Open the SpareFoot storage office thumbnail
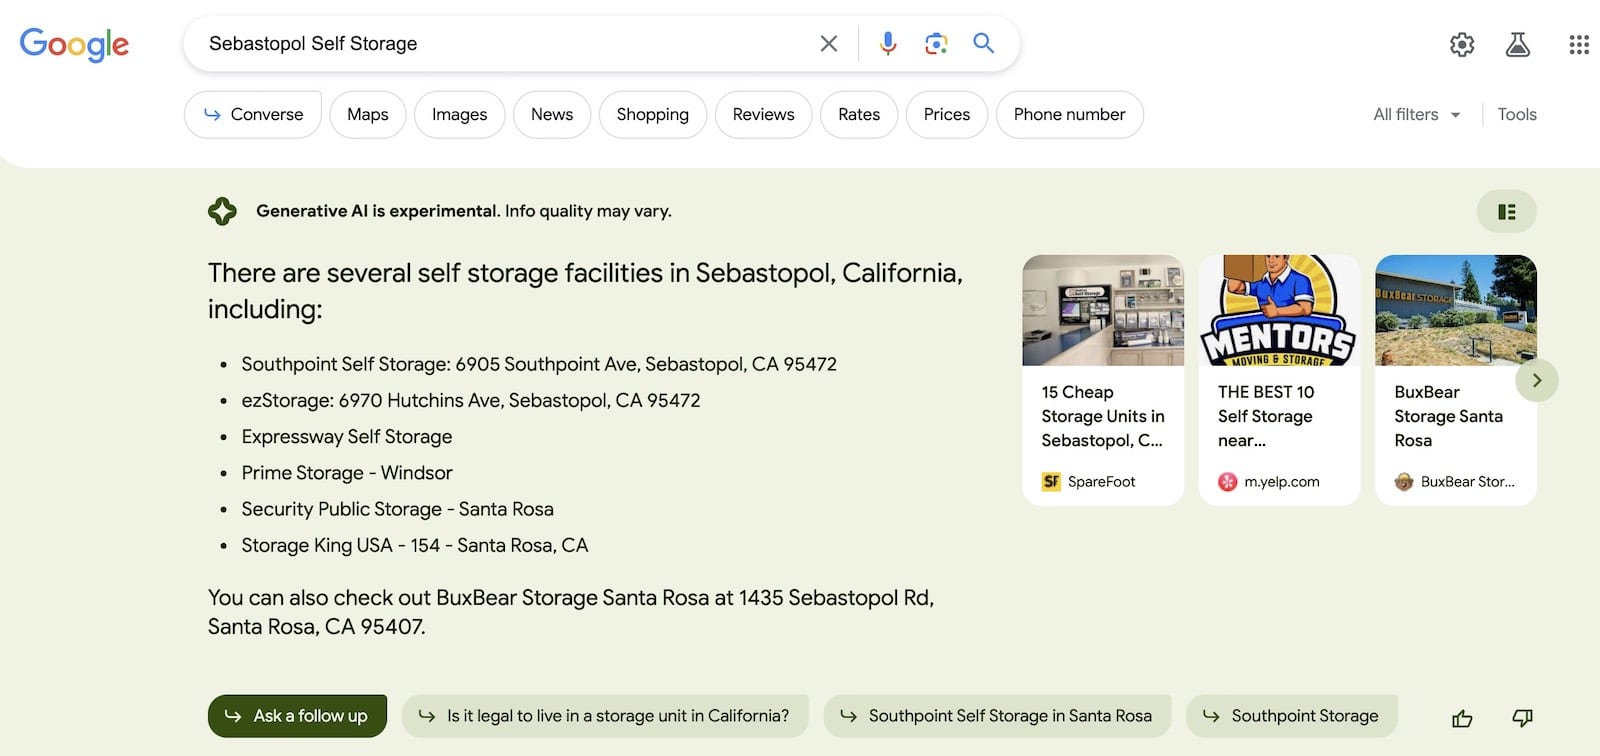This screenshot has height=756, width=1600. pyautogui.click(x=1103, y=310)
